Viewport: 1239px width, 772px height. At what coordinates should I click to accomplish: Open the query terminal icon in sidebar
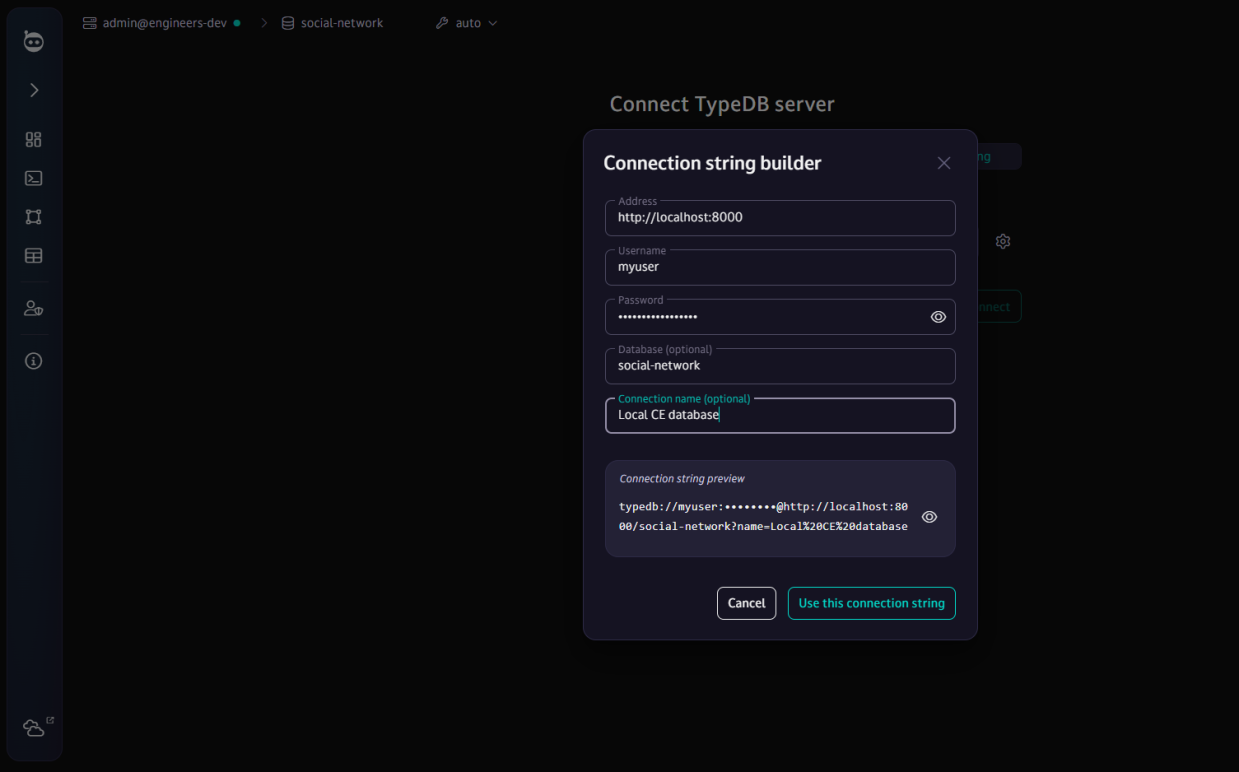coord(34,178)
